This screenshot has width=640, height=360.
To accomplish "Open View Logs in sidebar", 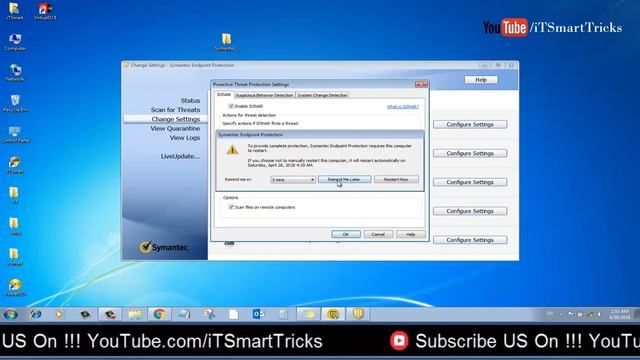I will coord(185,138).
